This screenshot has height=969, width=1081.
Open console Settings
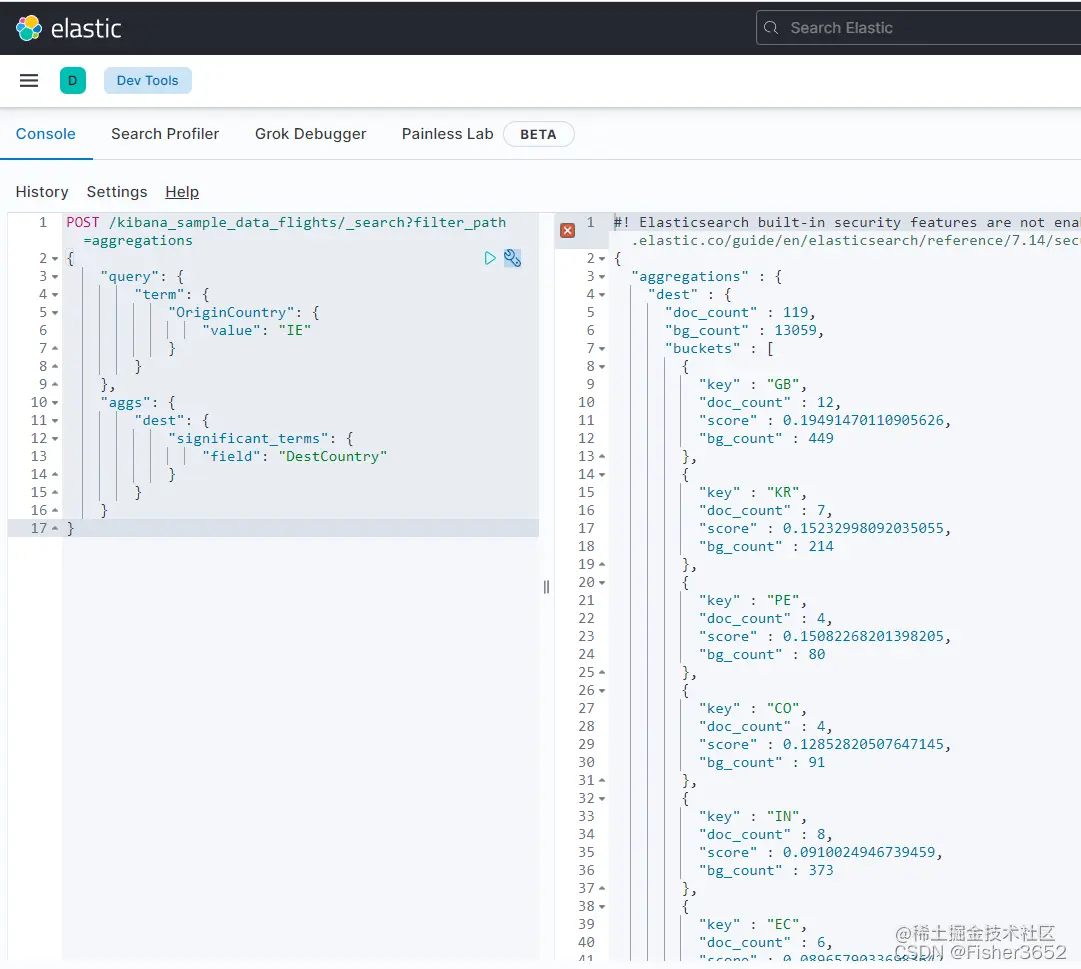point(117,192)
